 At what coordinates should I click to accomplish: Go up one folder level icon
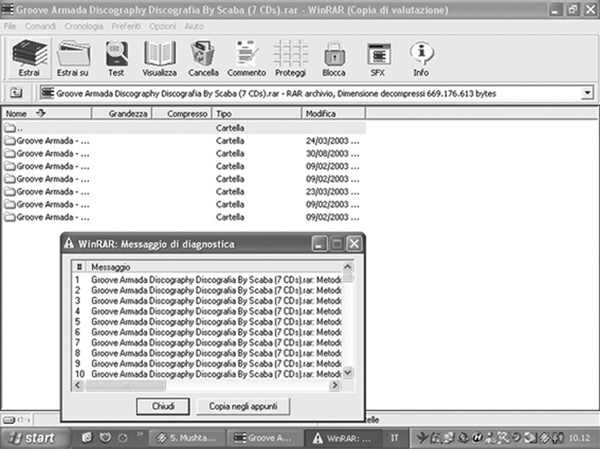(16, 93)
